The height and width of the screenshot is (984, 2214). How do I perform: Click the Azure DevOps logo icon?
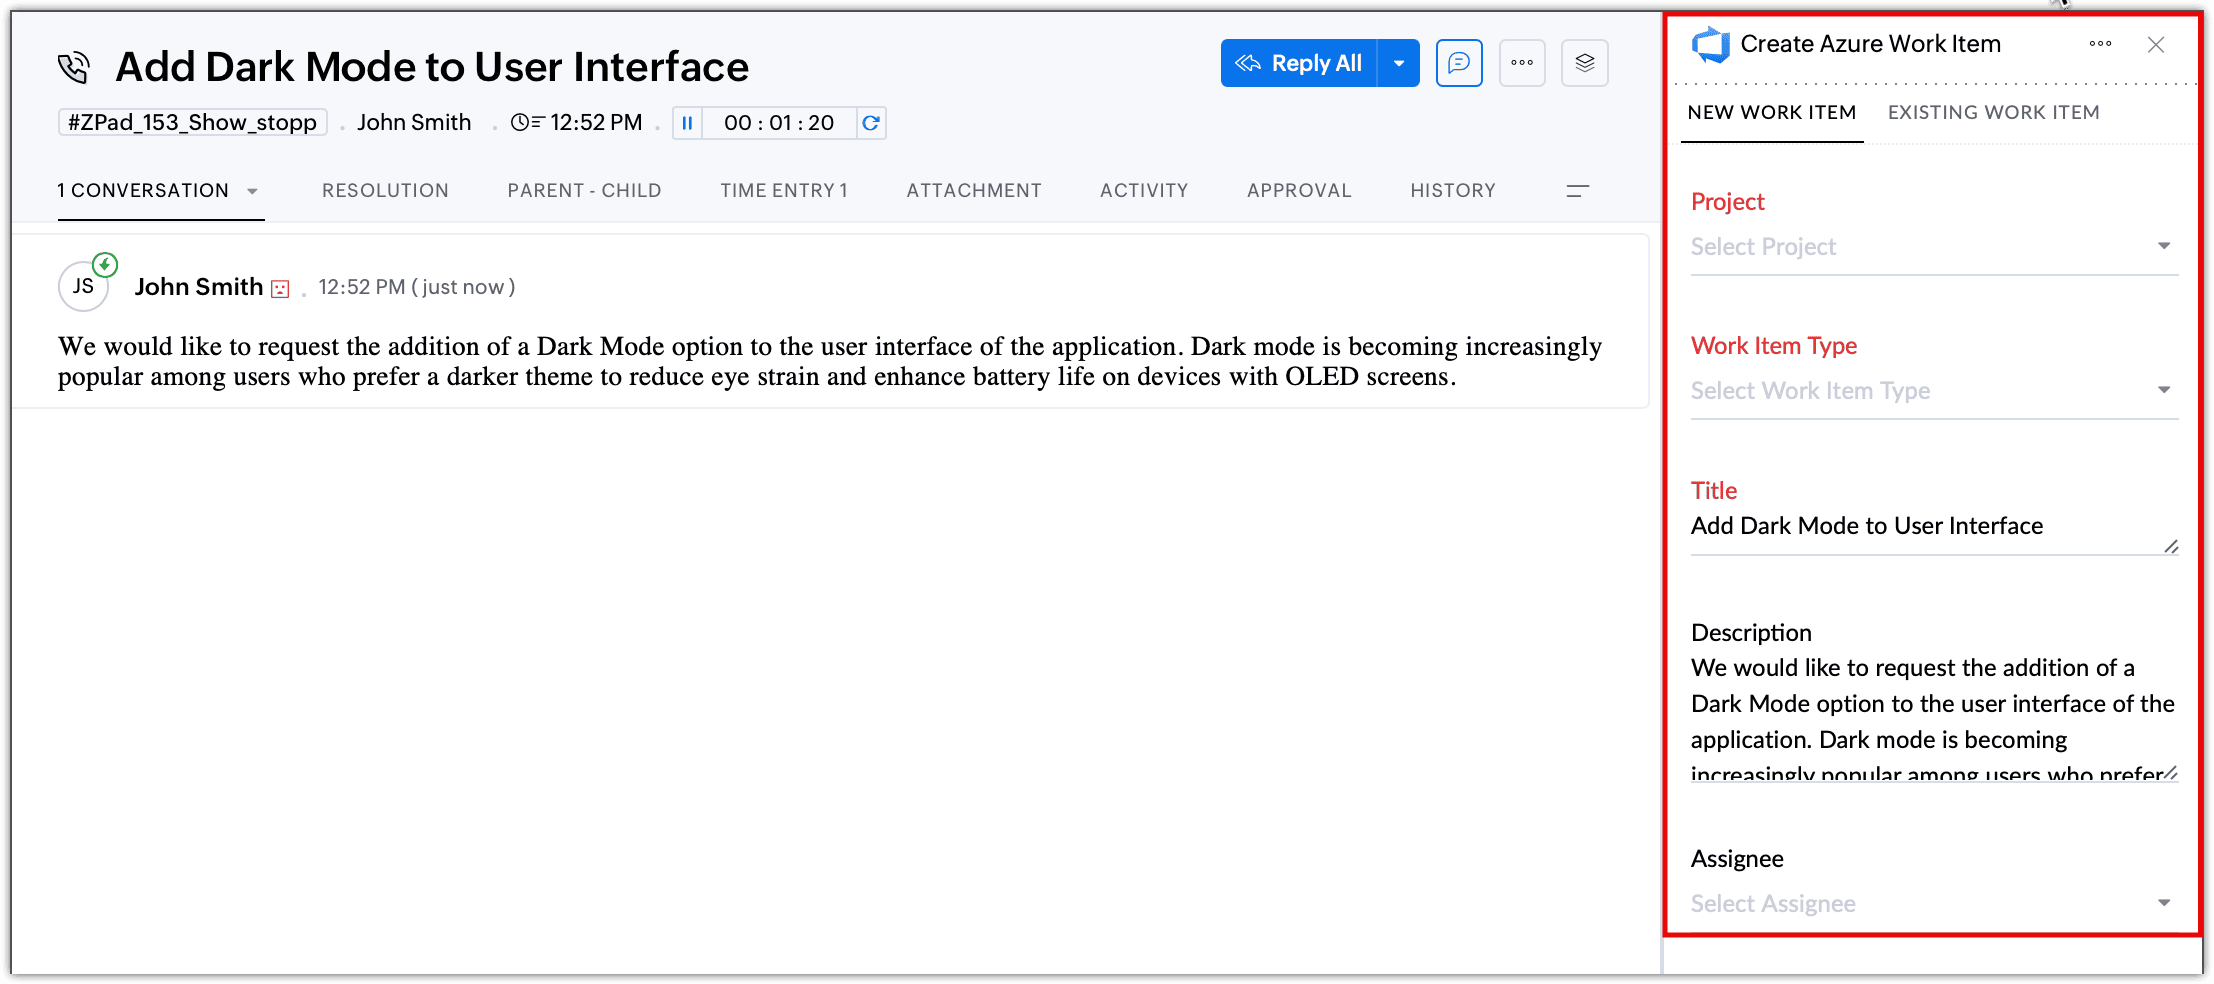click(x=1710, y=45)
